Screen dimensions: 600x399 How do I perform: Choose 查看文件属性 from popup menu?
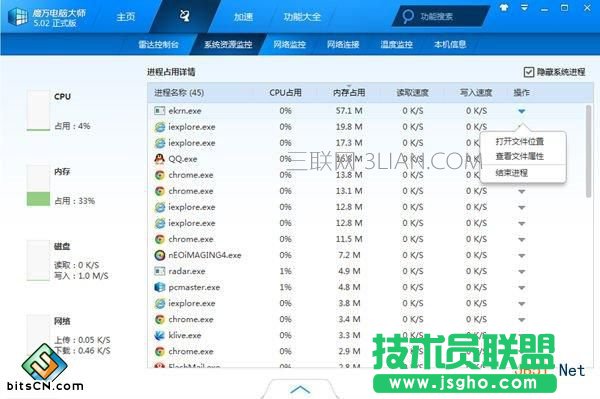click(520, 156)
